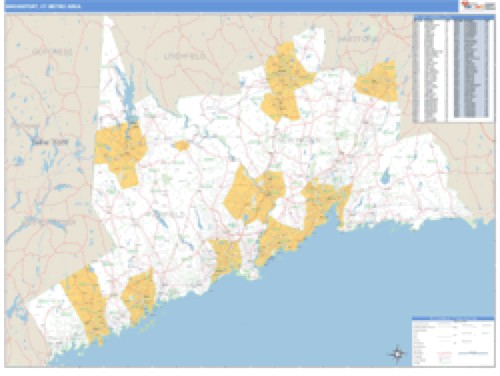Click the DUTCHESS county label
The image size is (500, 376).
click(52, 52)
